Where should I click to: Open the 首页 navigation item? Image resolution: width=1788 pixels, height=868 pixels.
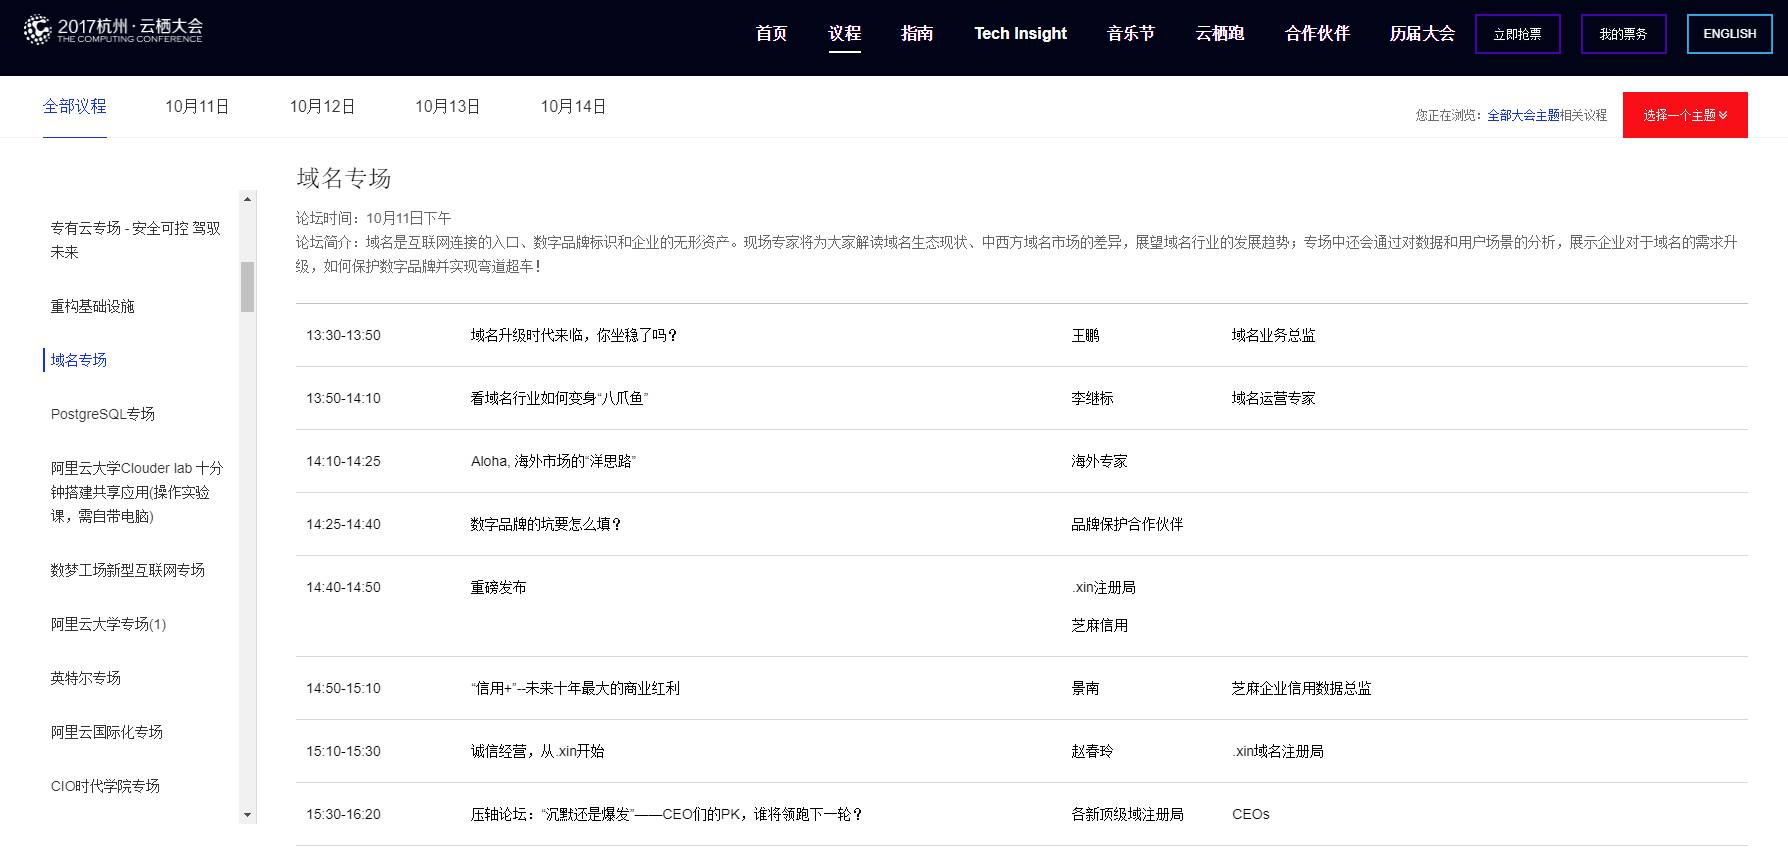click(771, 34)
